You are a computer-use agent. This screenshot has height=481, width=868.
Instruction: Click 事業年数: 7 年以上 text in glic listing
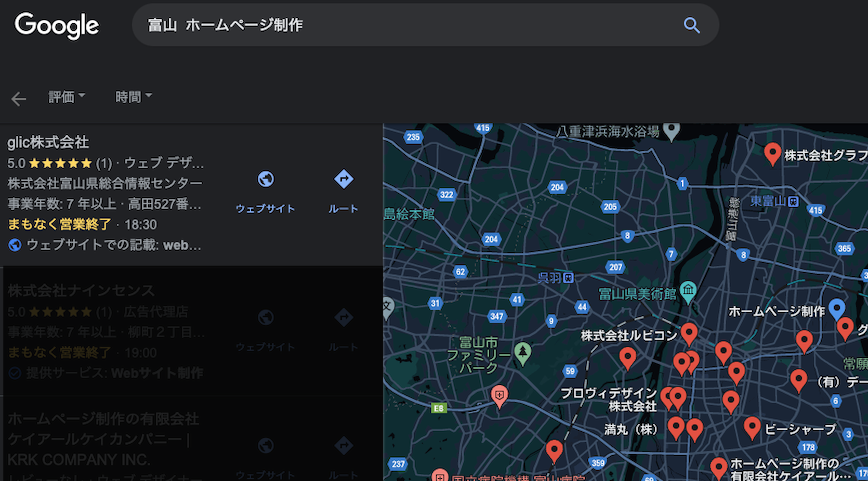(62, 204)
